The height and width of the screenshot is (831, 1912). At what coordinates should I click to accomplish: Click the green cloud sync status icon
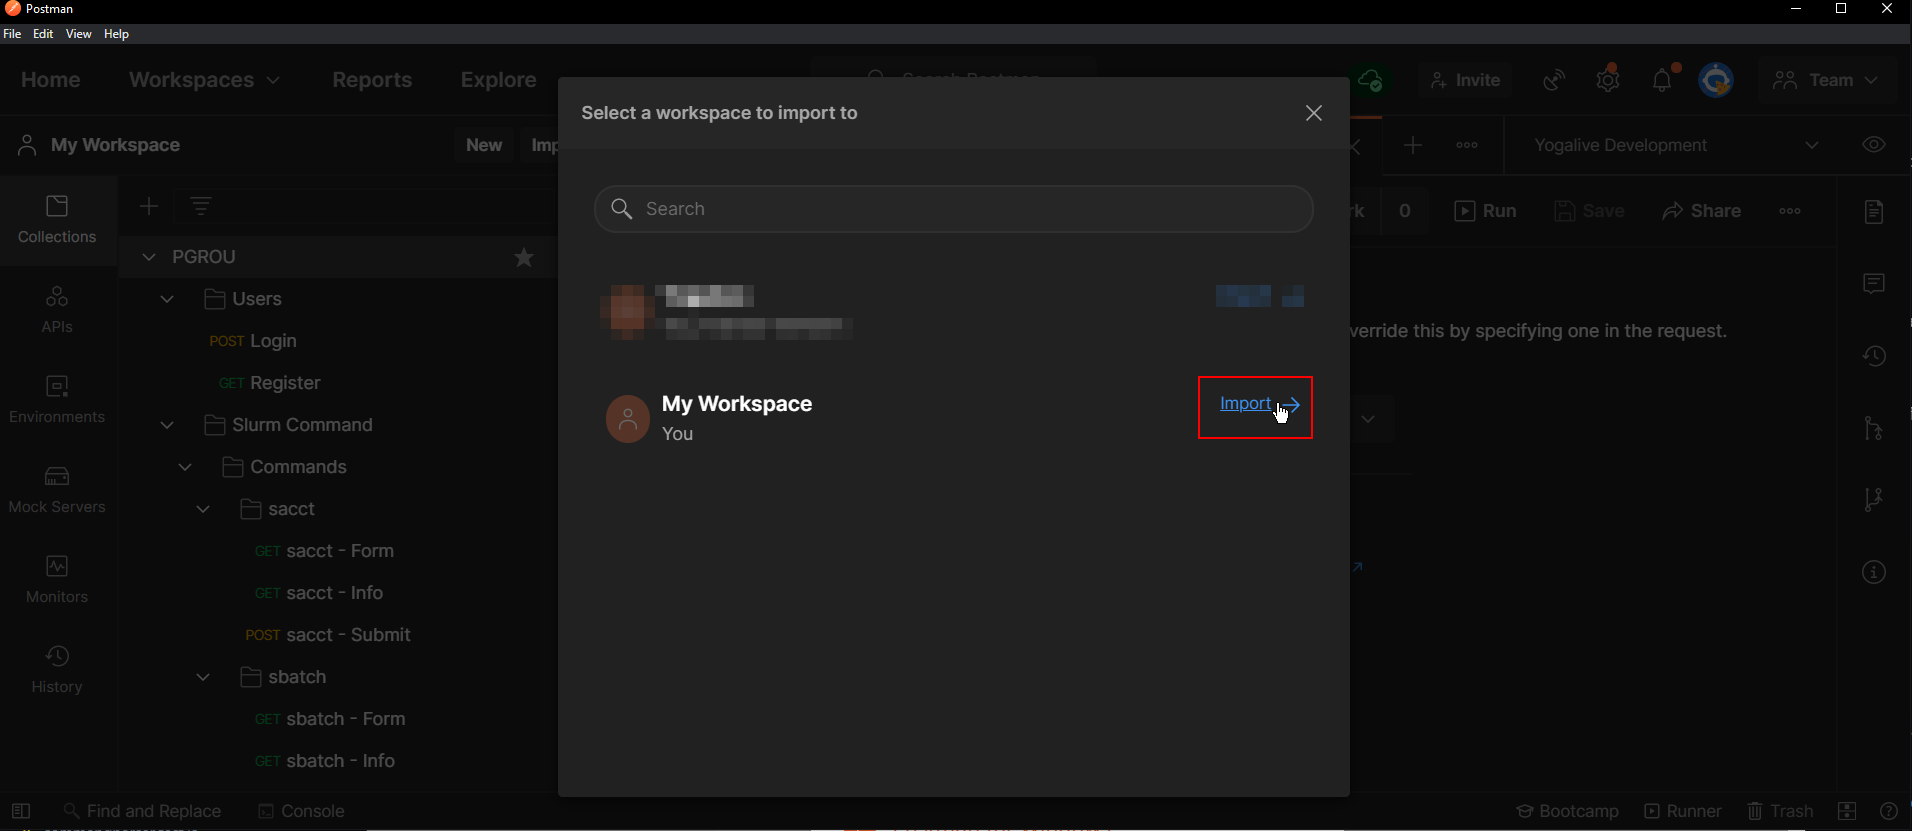tap(1371, 80)
